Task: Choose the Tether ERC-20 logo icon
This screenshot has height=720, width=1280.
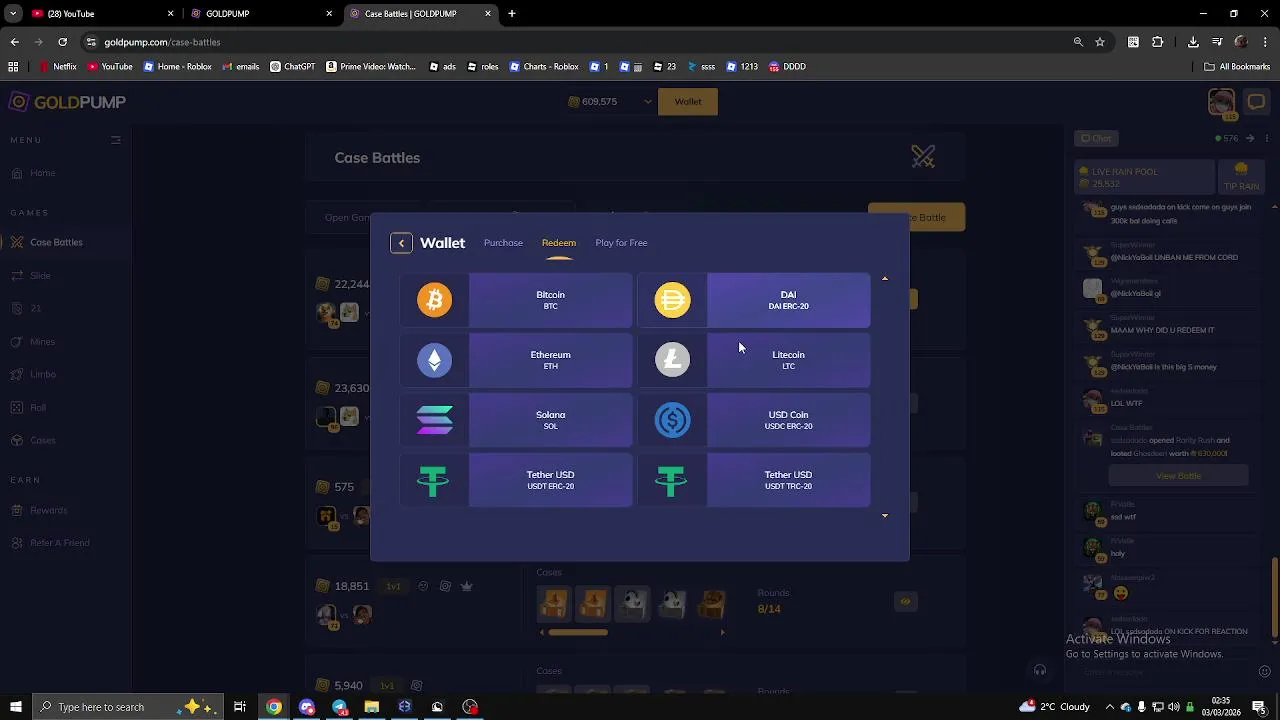Action: pos(433,481)
